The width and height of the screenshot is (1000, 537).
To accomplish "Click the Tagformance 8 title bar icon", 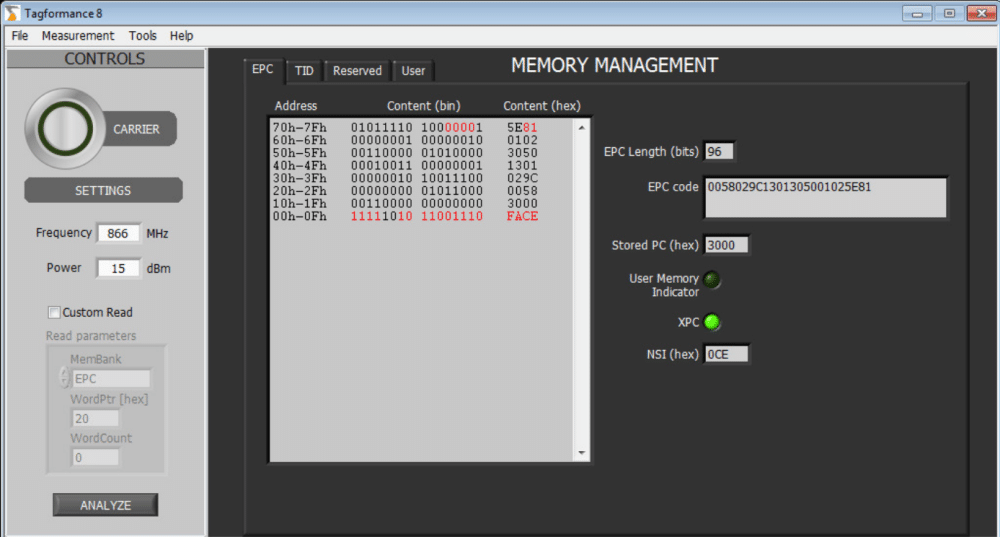I will [12, 13].
